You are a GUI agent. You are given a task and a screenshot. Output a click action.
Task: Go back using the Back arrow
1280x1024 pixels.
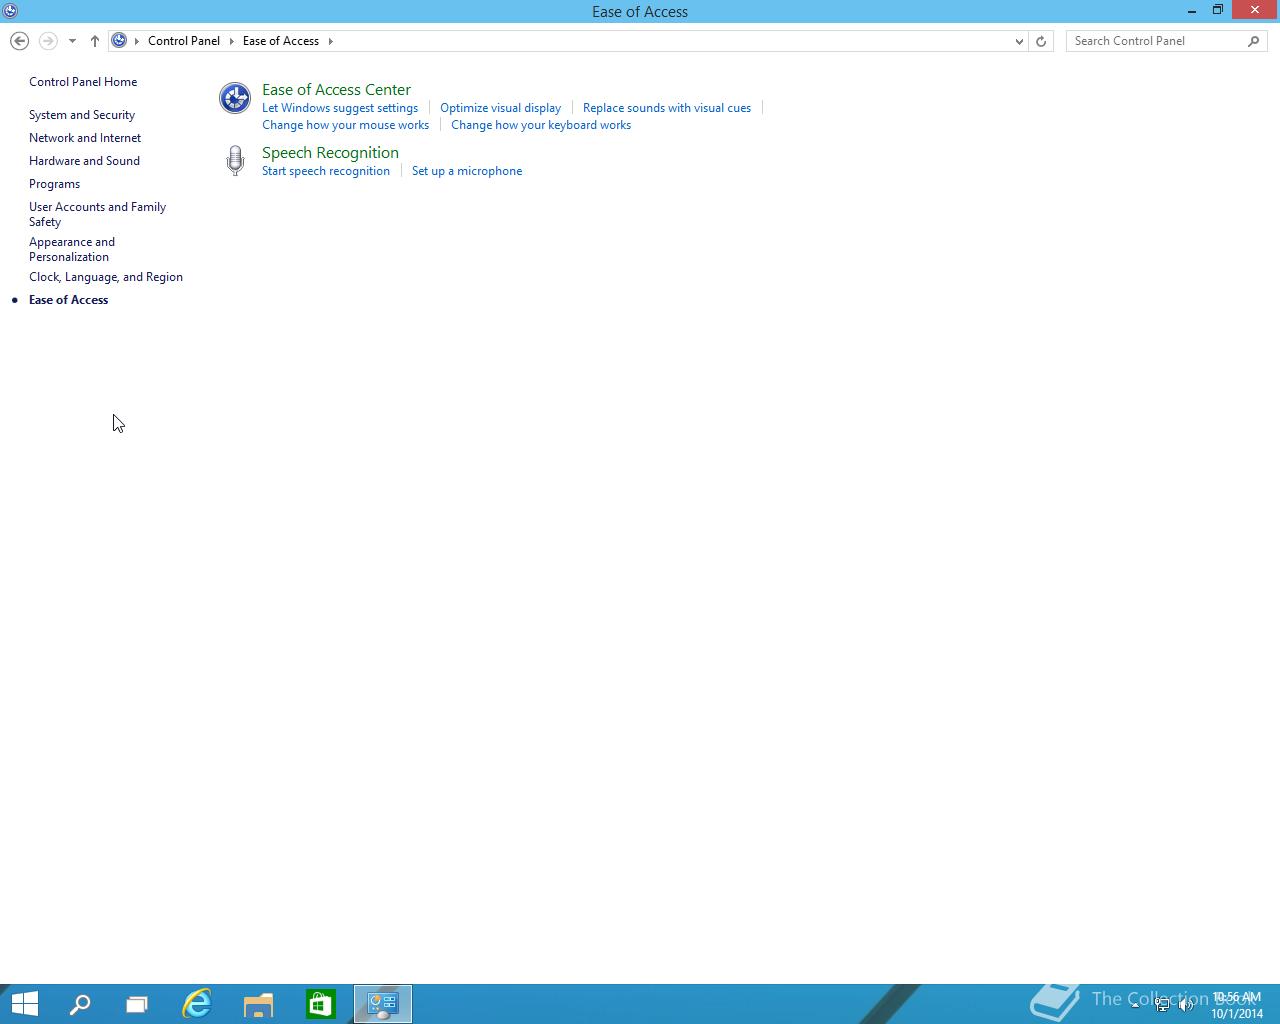click(19, 41)
